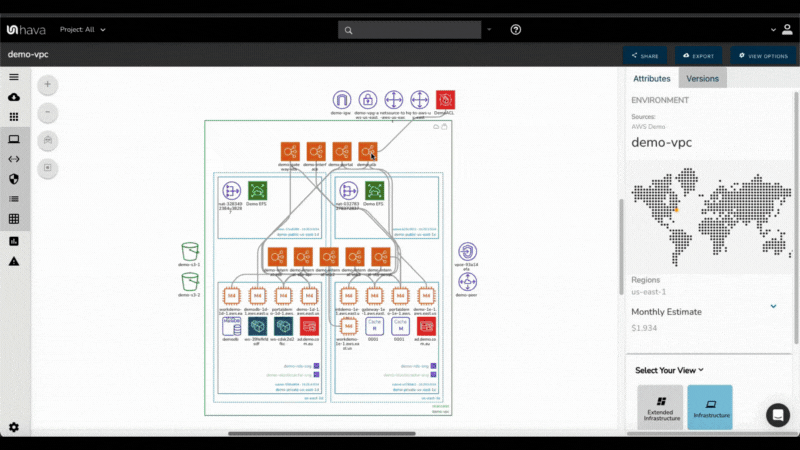Click the AWS Demo source text
Image resolution: width=800 pixels, height=450 pixels.
[648, 127]
